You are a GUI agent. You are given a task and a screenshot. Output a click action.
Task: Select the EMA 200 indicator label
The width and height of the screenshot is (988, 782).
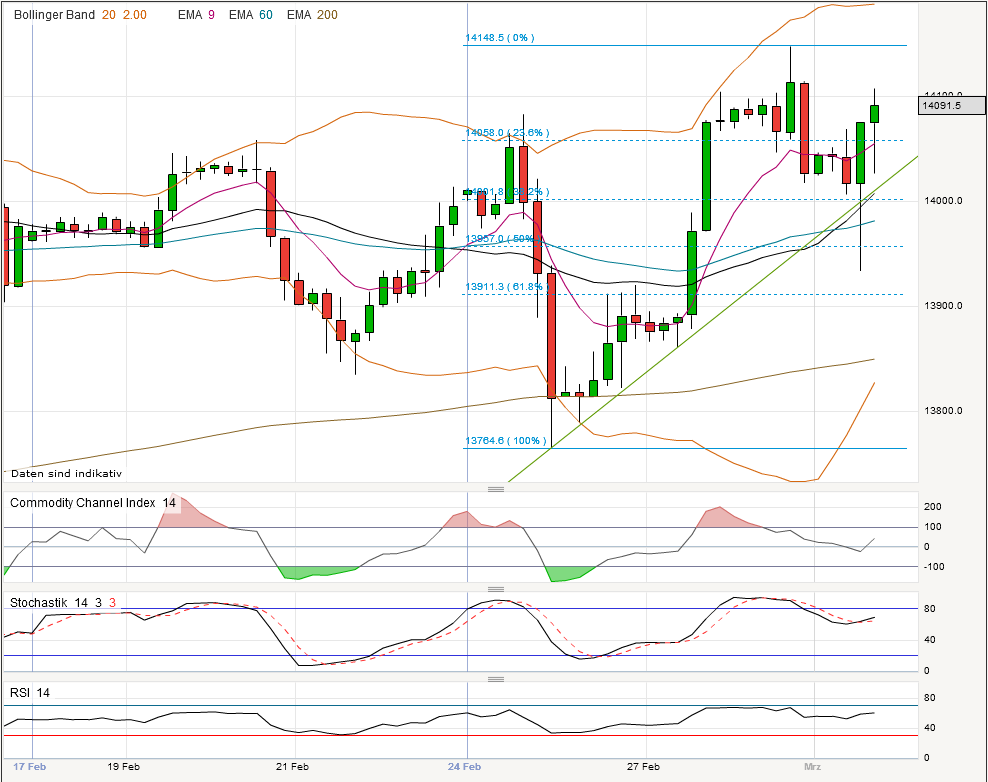click(312, 14)
